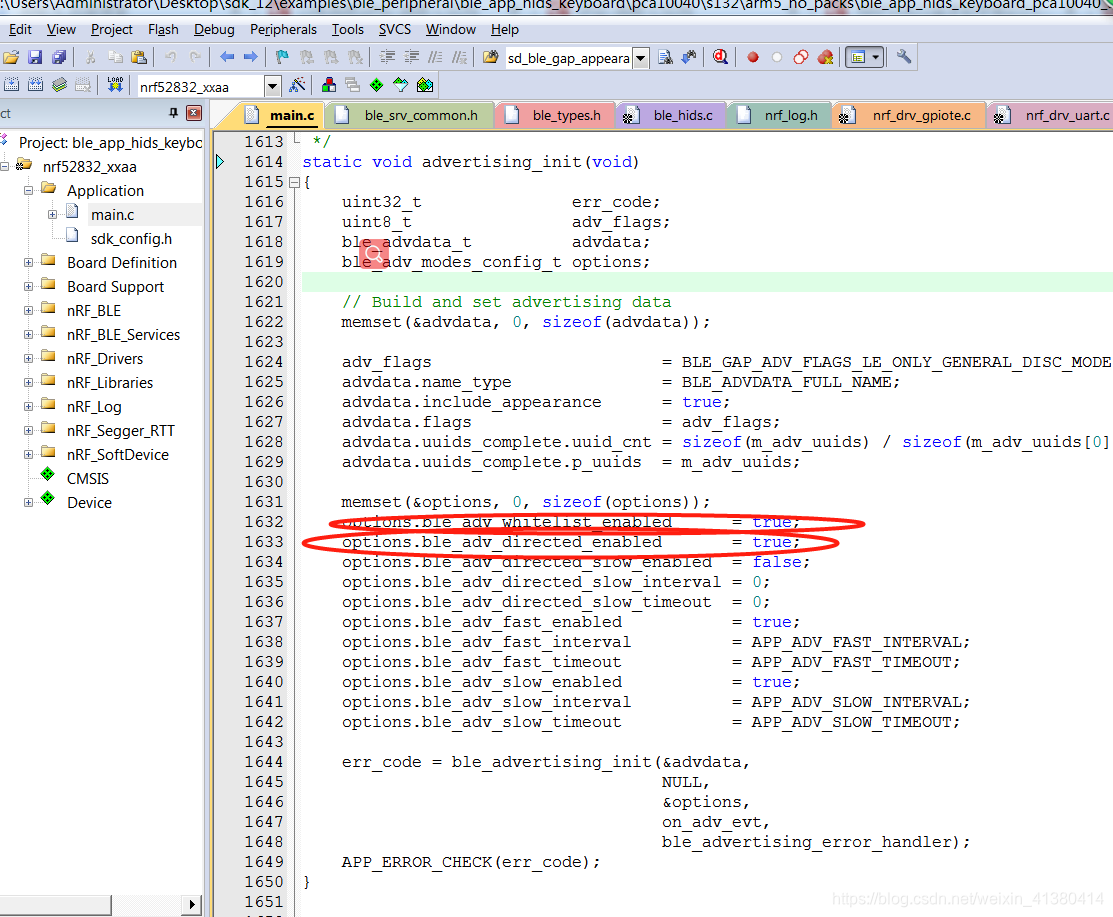Navigate forward with the blue right arrow
Image resolution: width=1113 pixels, height=917 pixels.
251,57
